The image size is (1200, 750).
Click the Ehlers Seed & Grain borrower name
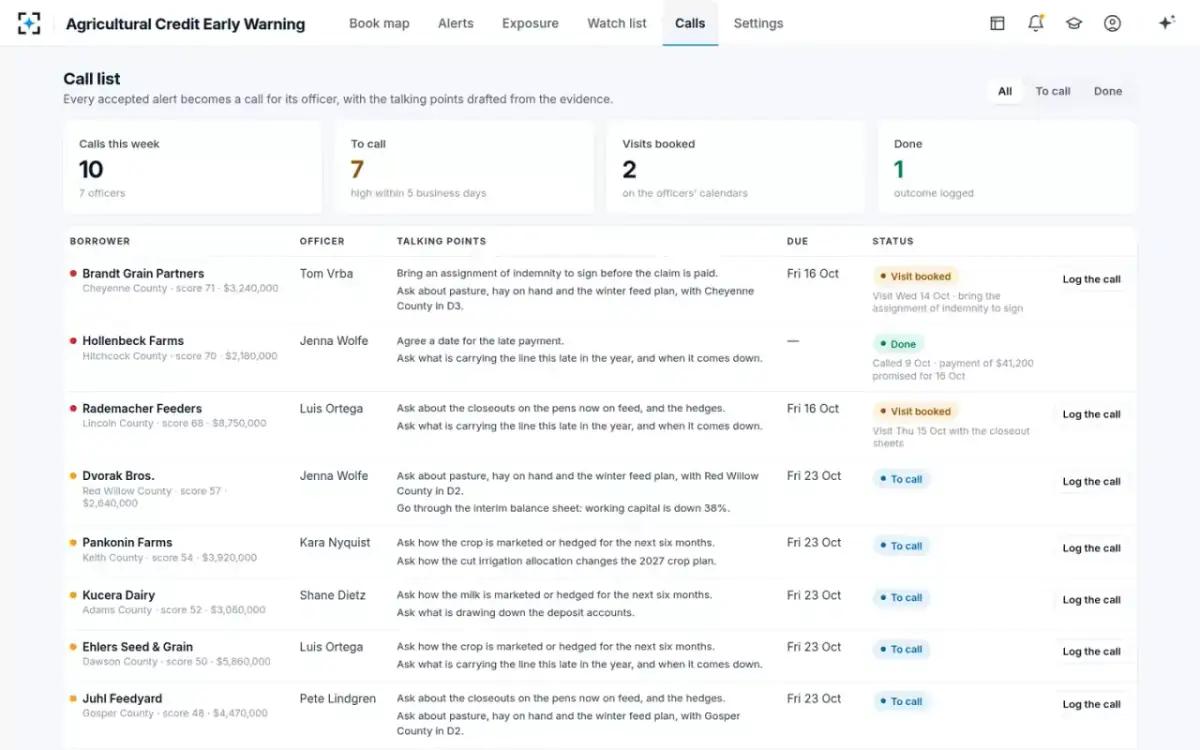138,647
